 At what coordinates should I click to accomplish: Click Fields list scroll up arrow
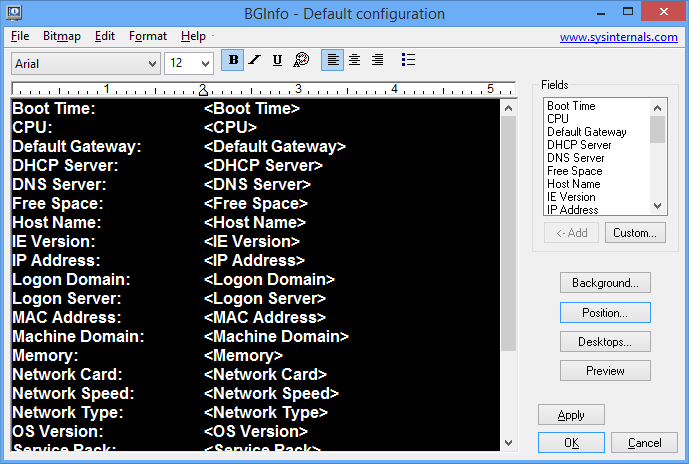pos(657,108)
